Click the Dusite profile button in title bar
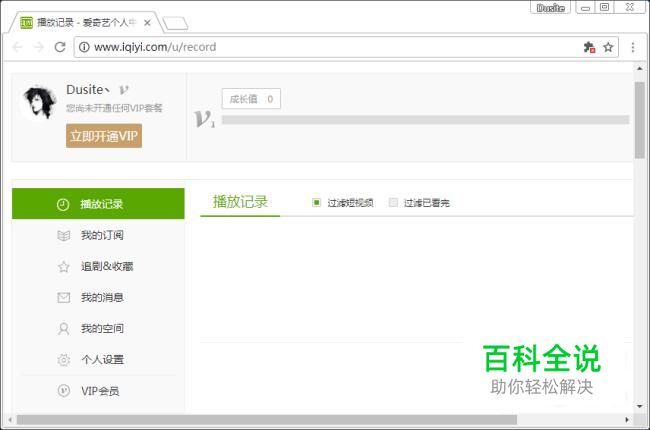Image resolution: width=650 pixels, height=430 pixels. (x=550, y=7)
